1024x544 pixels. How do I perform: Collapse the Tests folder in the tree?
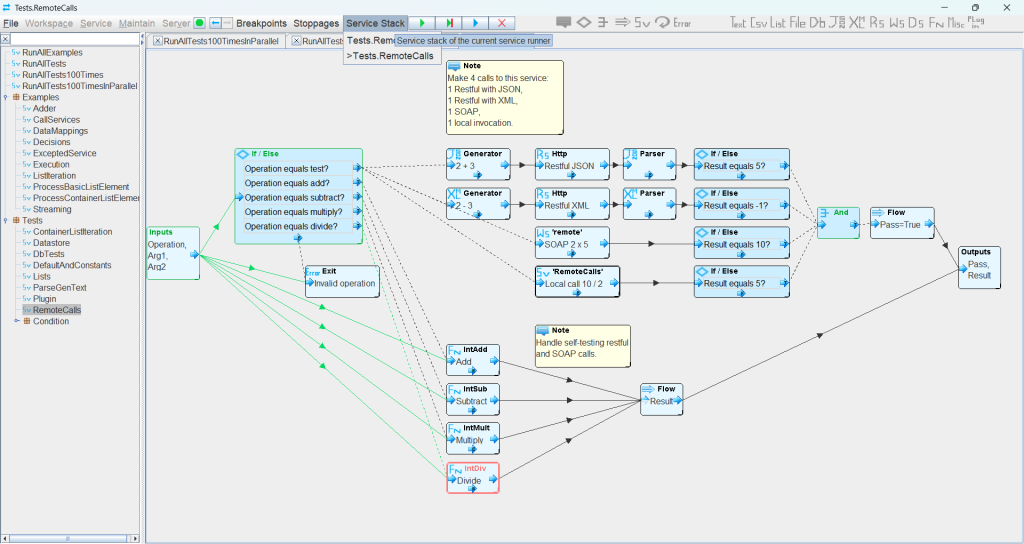[x=6, y=221]
